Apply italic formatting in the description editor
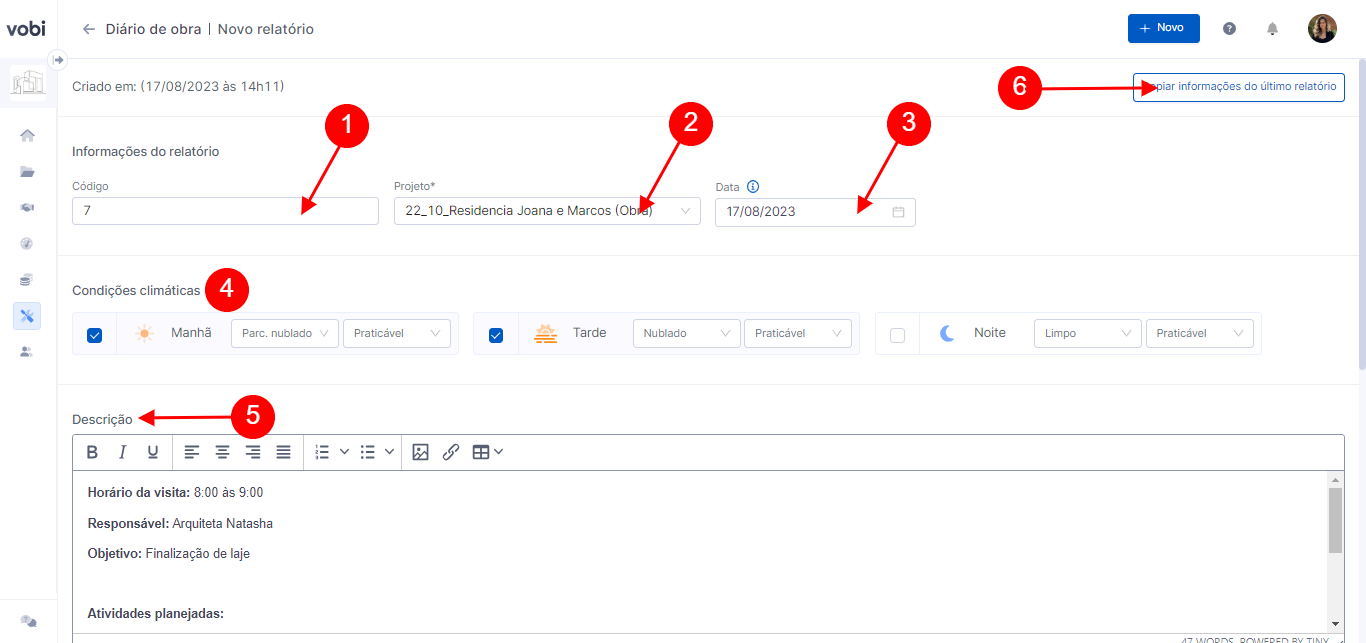 122,452
